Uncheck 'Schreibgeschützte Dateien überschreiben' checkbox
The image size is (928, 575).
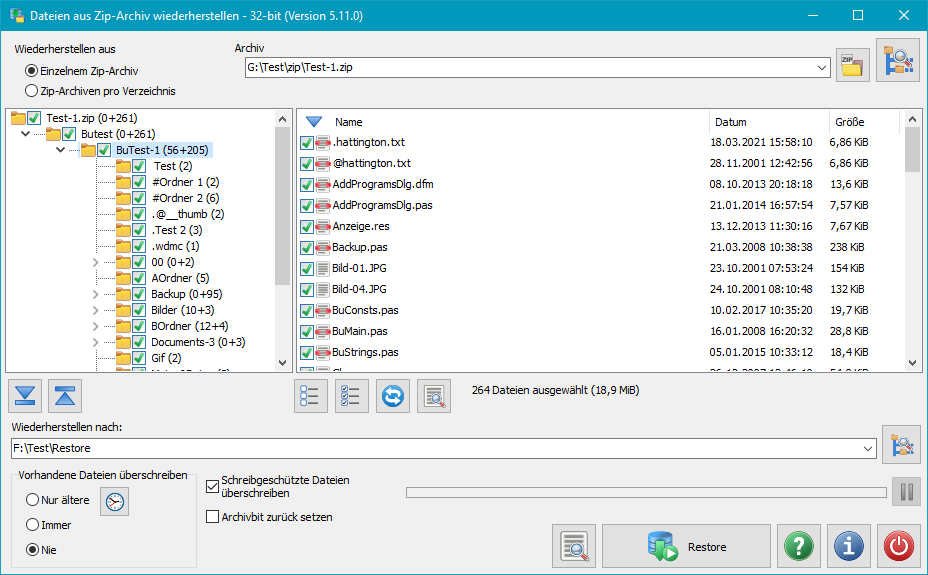pos(212,487)
